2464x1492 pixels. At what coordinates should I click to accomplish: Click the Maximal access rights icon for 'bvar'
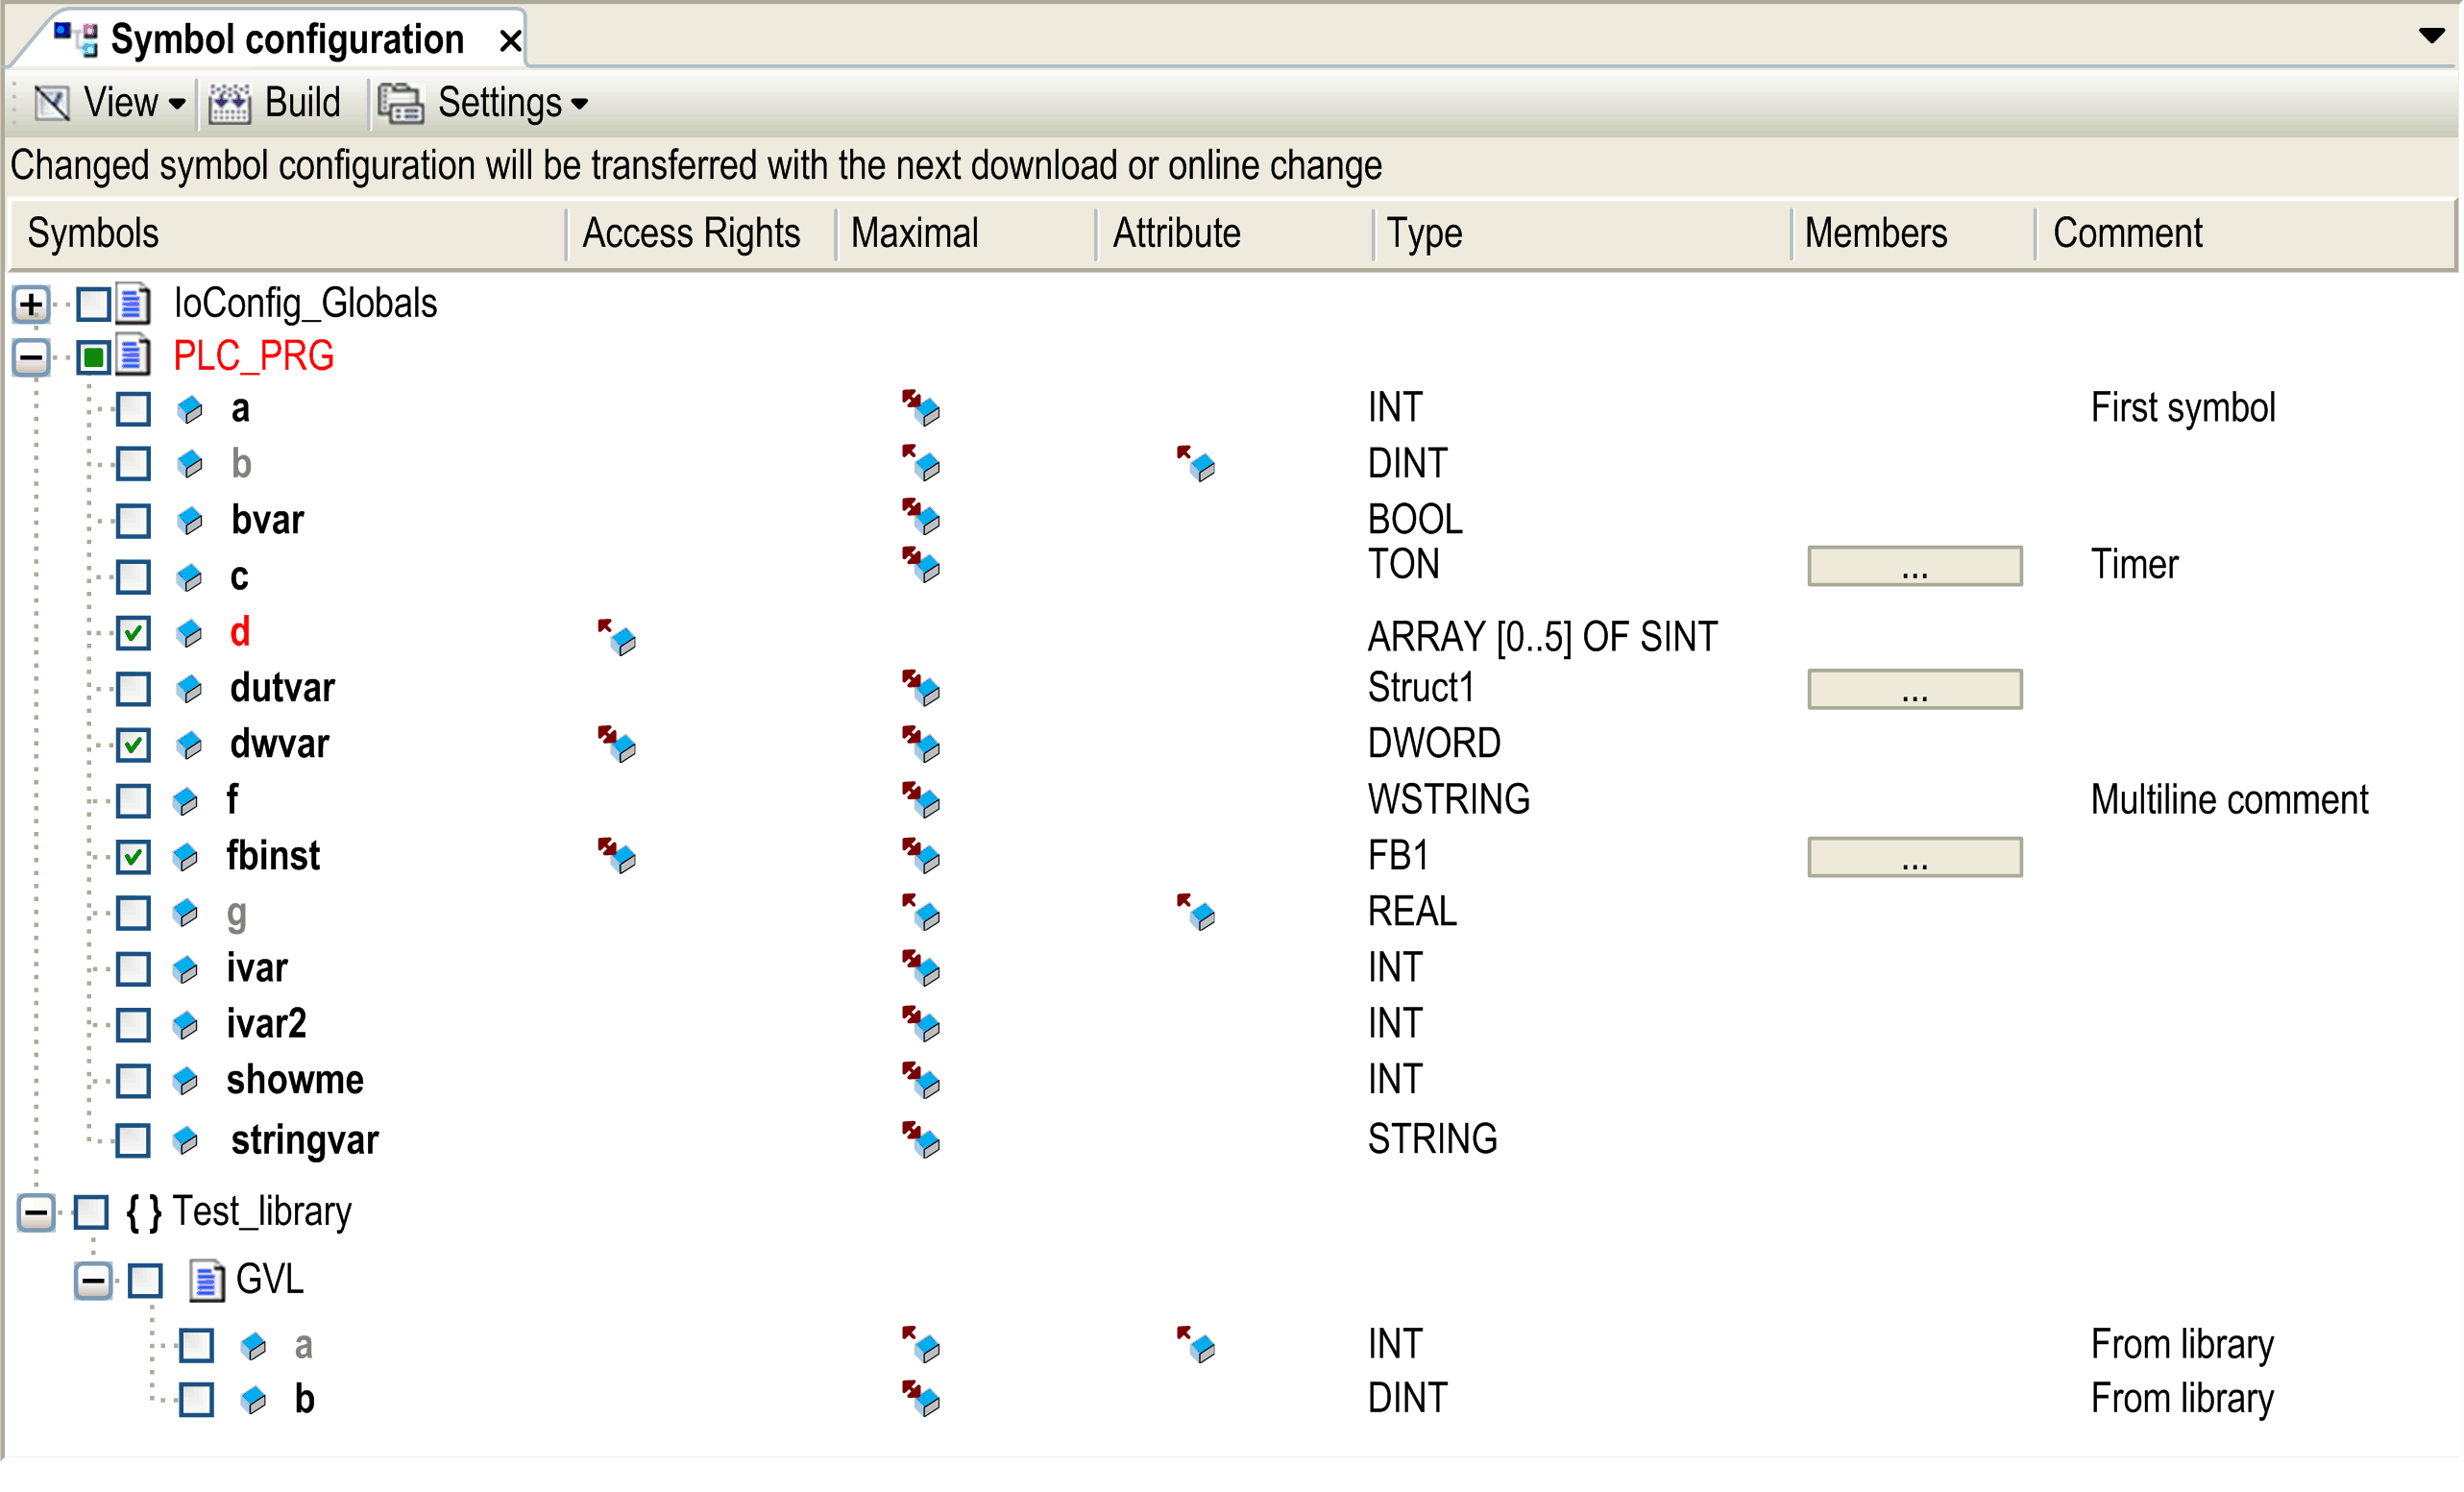click(x=918, y=520)
